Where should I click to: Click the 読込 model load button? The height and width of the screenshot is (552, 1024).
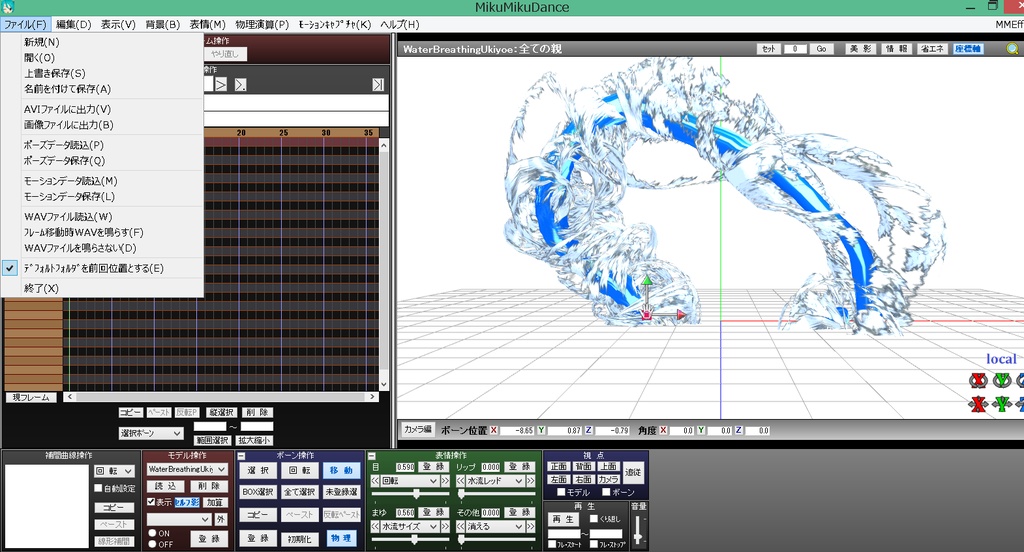tap(165, 486)
